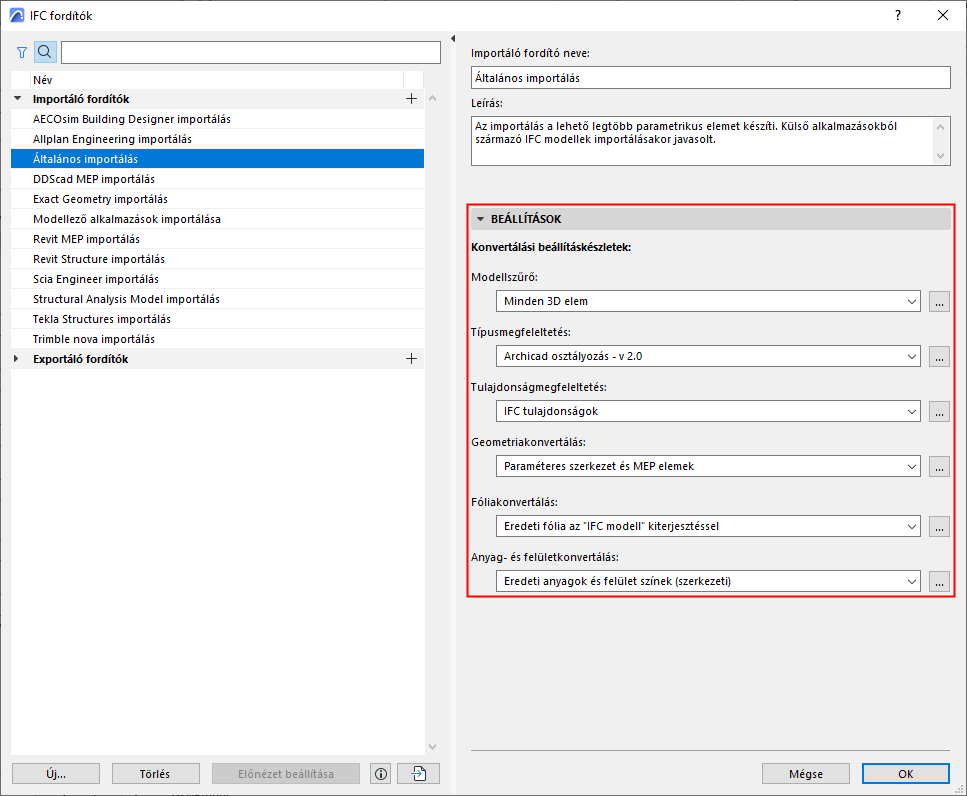This screenshot has height=796, width=967.
Task: Select Tekla Structures importálás
Action: coord(217,319)
